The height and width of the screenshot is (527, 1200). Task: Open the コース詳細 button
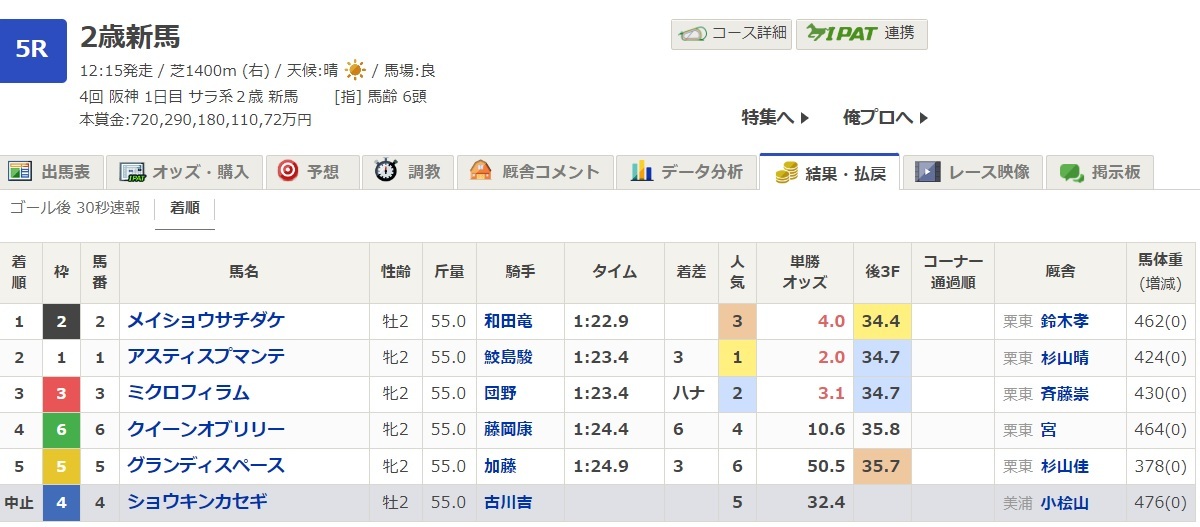731,33
